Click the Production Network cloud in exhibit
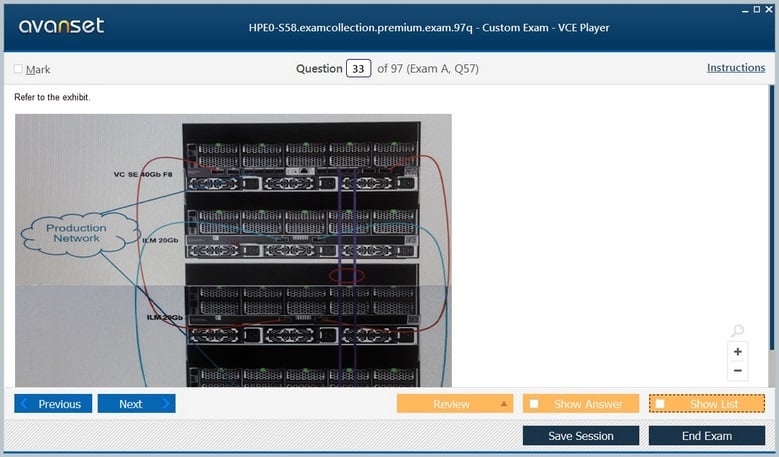The height and width of the screenshot is (457, 779). pos(79,233)
